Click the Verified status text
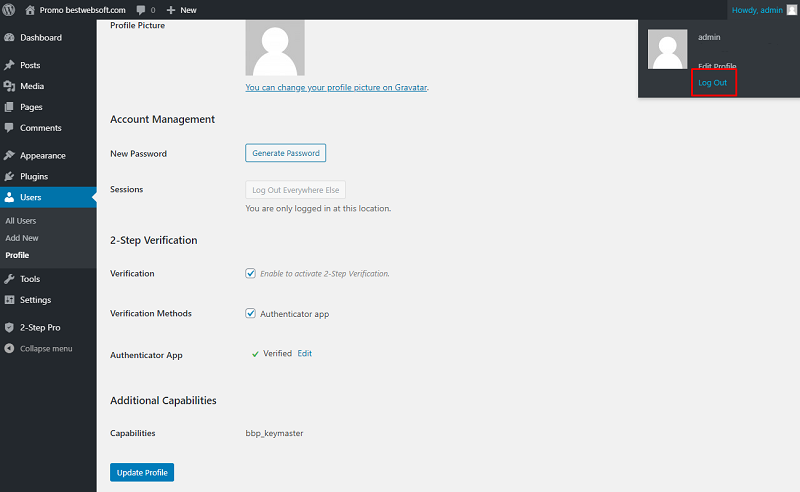 pyautogui.click(x=278, y=353)
